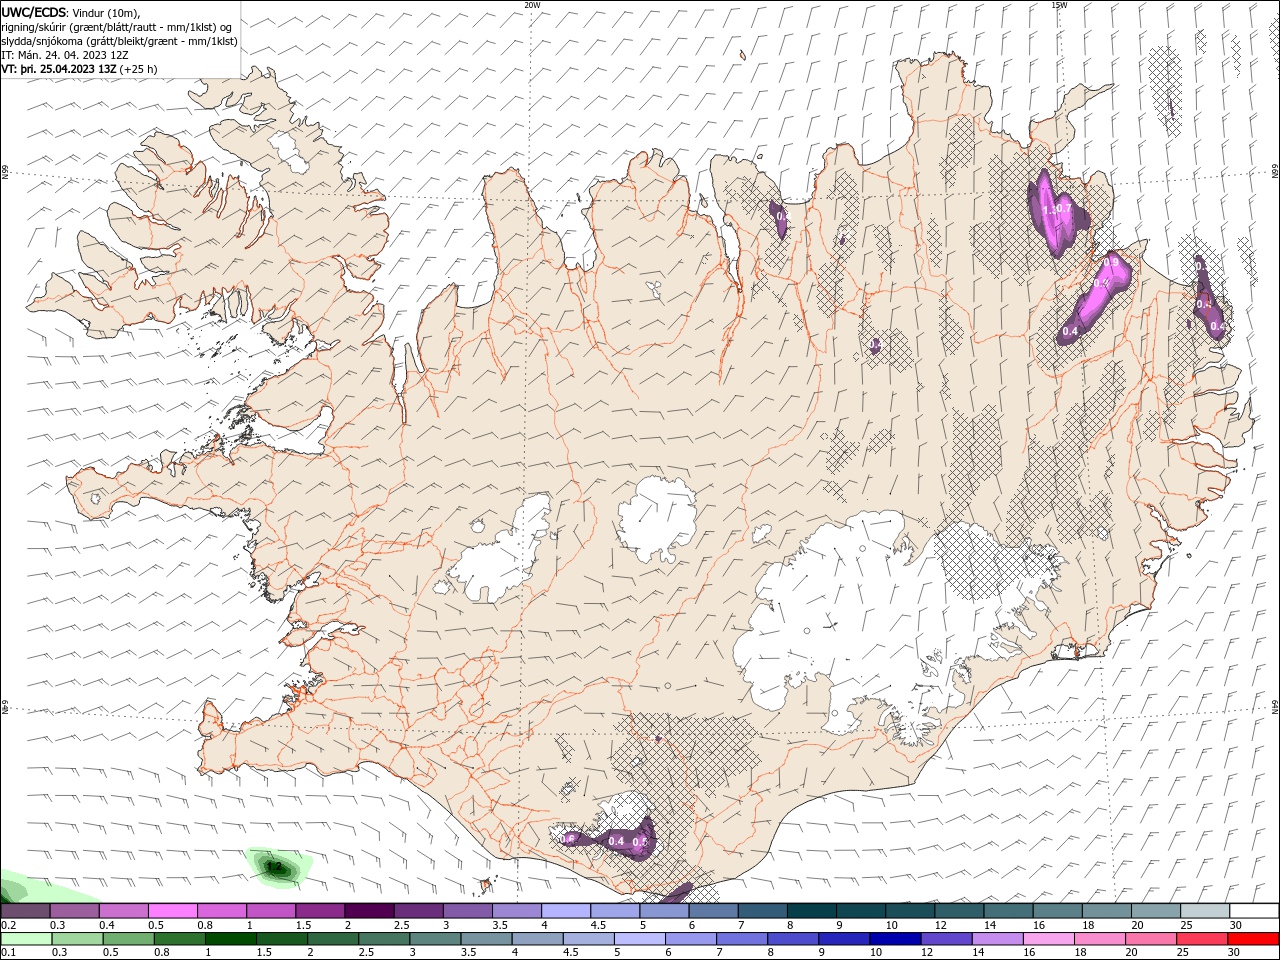Click the 'VT: þri. 25.04.2023 13Z' valid time

click(59, 69)
